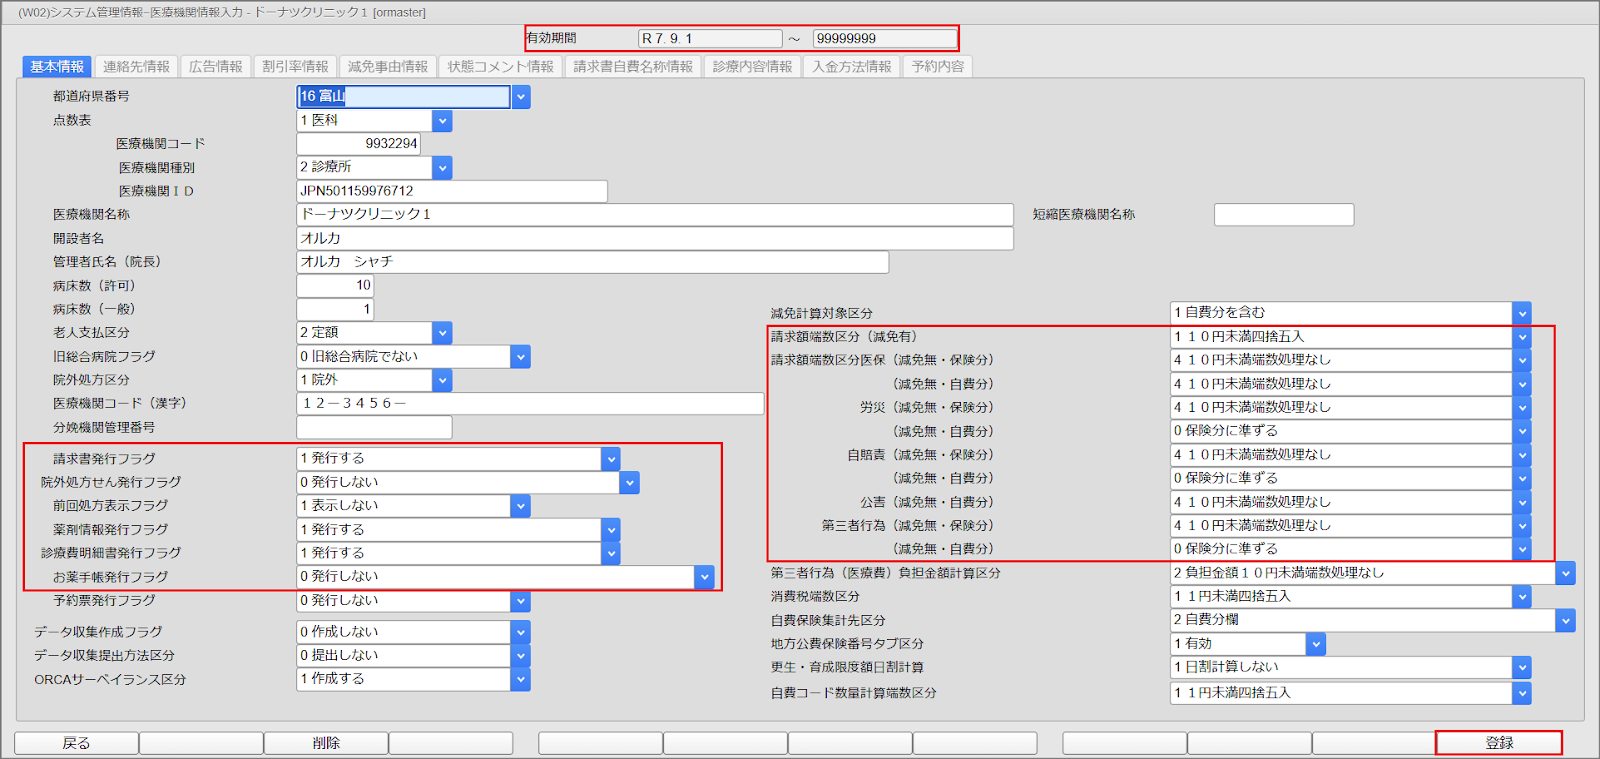Go to the 入金方法情報 tab

[852, 67]
